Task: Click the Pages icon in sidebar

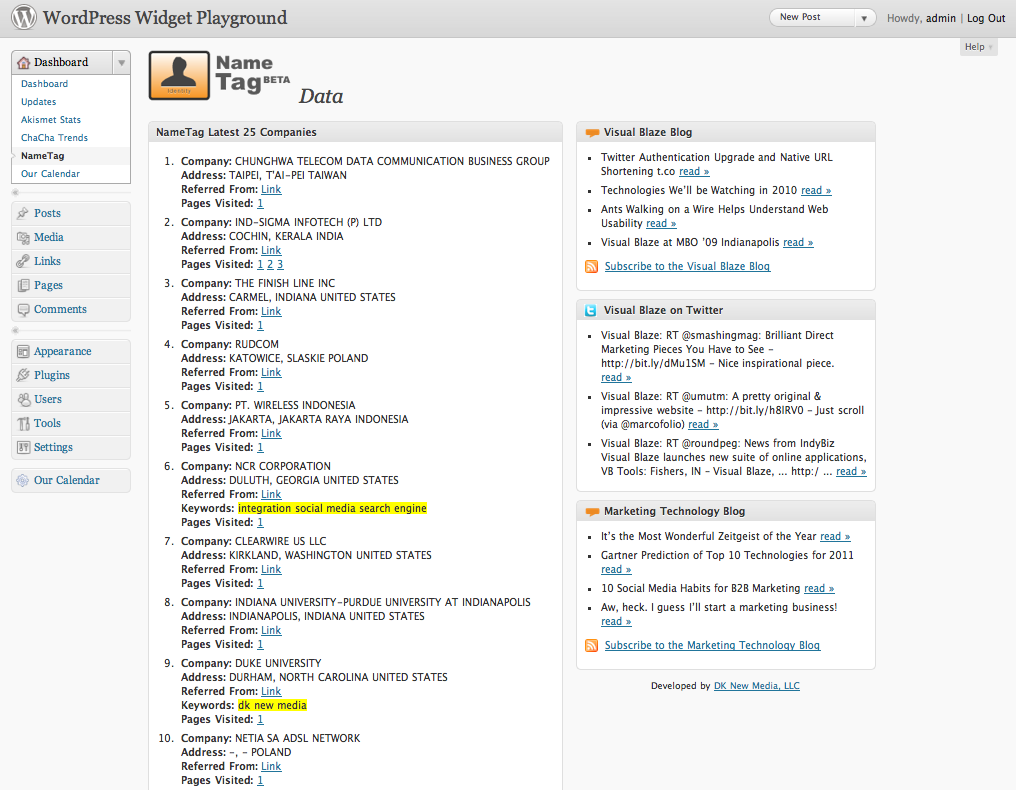Action: coord(23,285)
